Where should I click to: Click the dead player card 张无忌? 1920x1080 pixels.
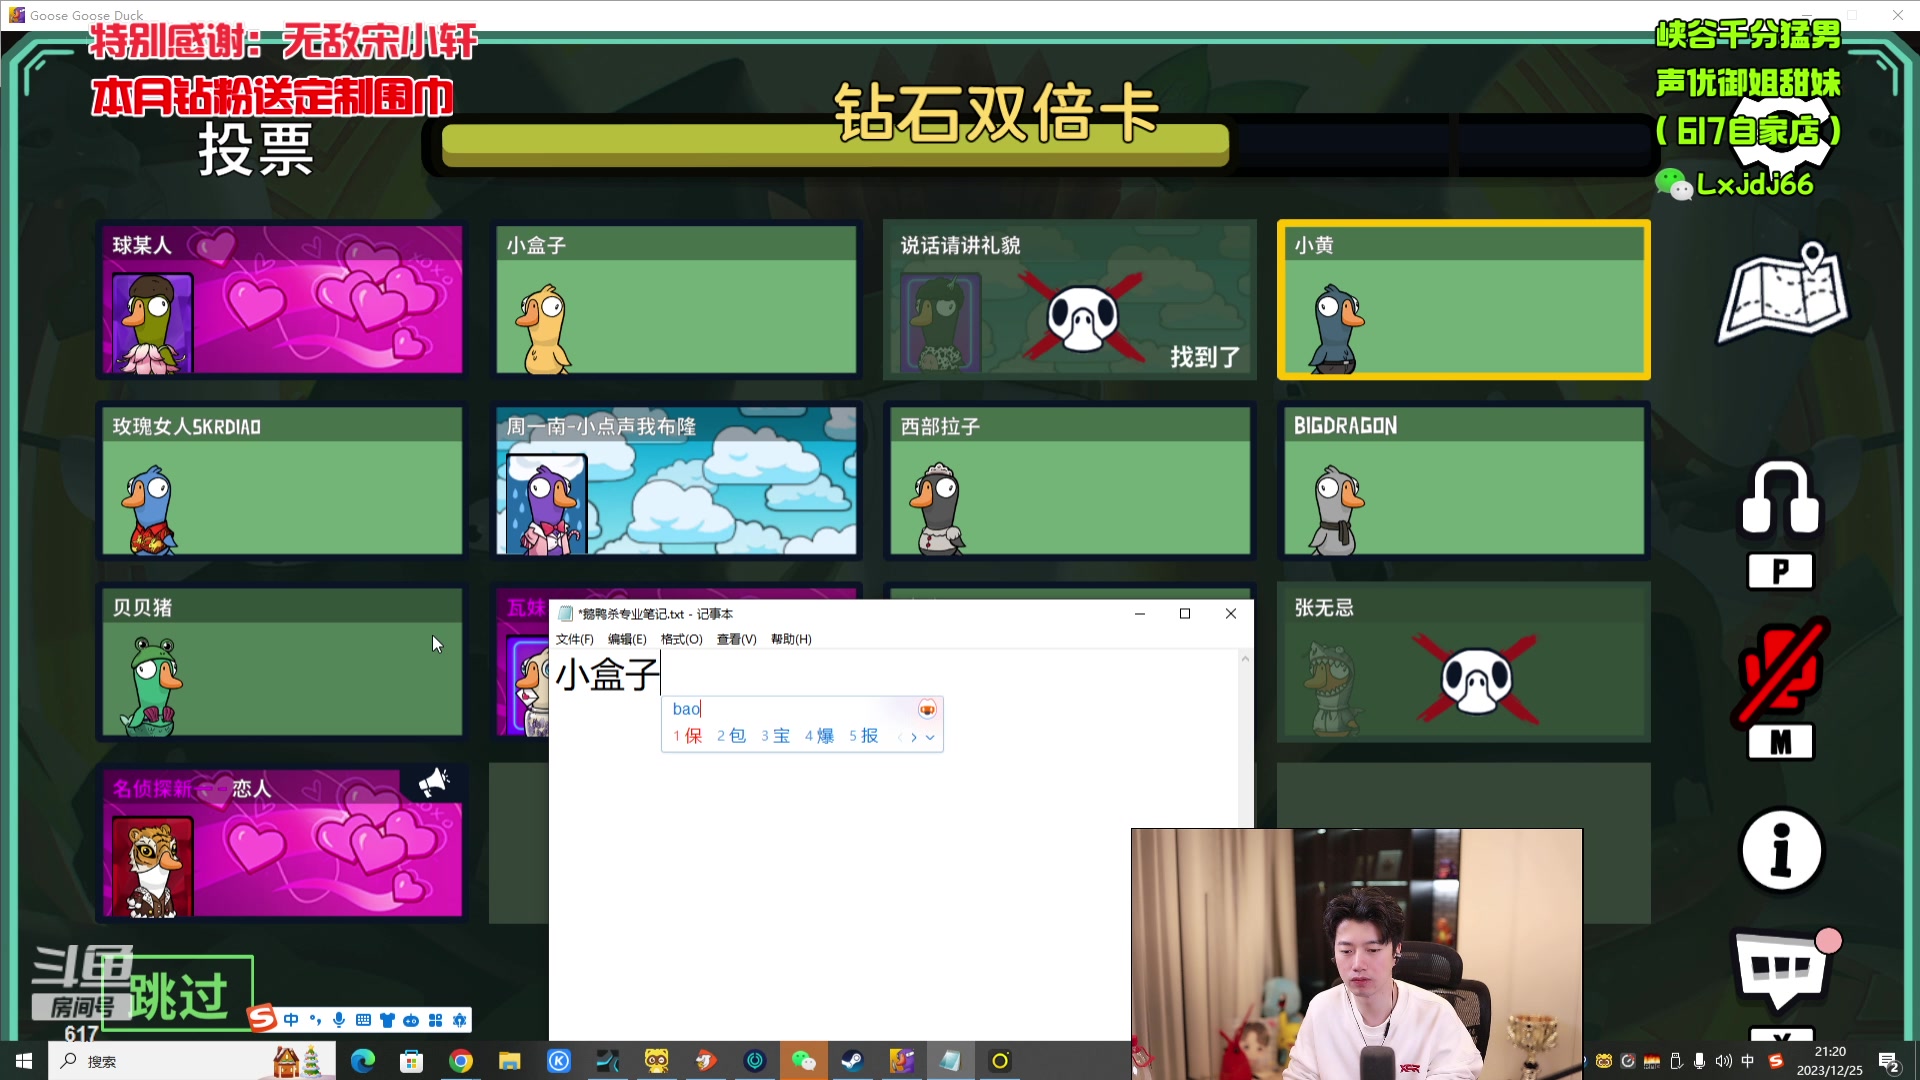pyautogui.click(x=1463, y=662)
